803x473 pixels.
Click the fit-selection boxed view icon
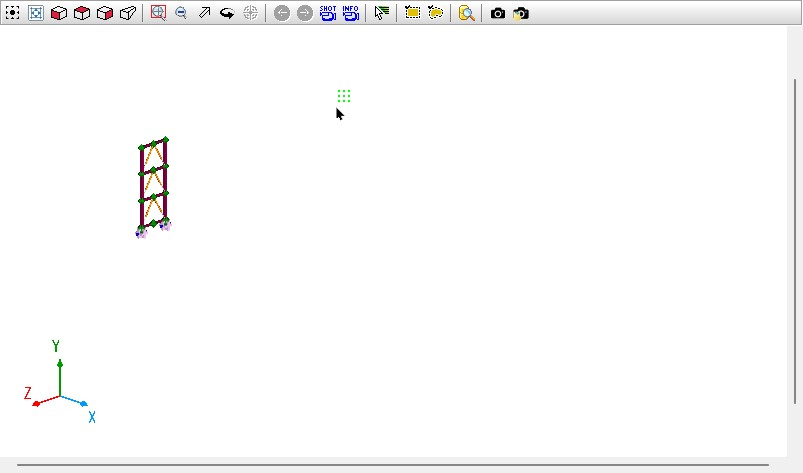tap(36, 13)
